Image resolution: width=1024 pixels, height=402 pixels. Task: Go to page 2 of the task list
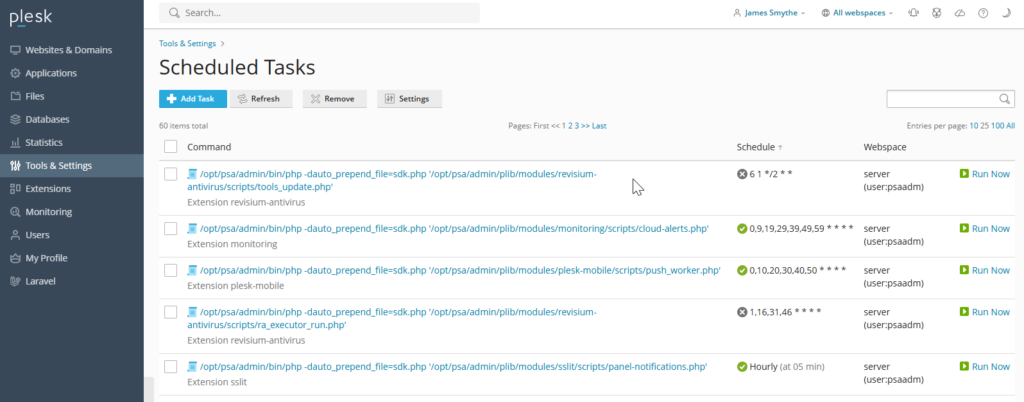569,126
